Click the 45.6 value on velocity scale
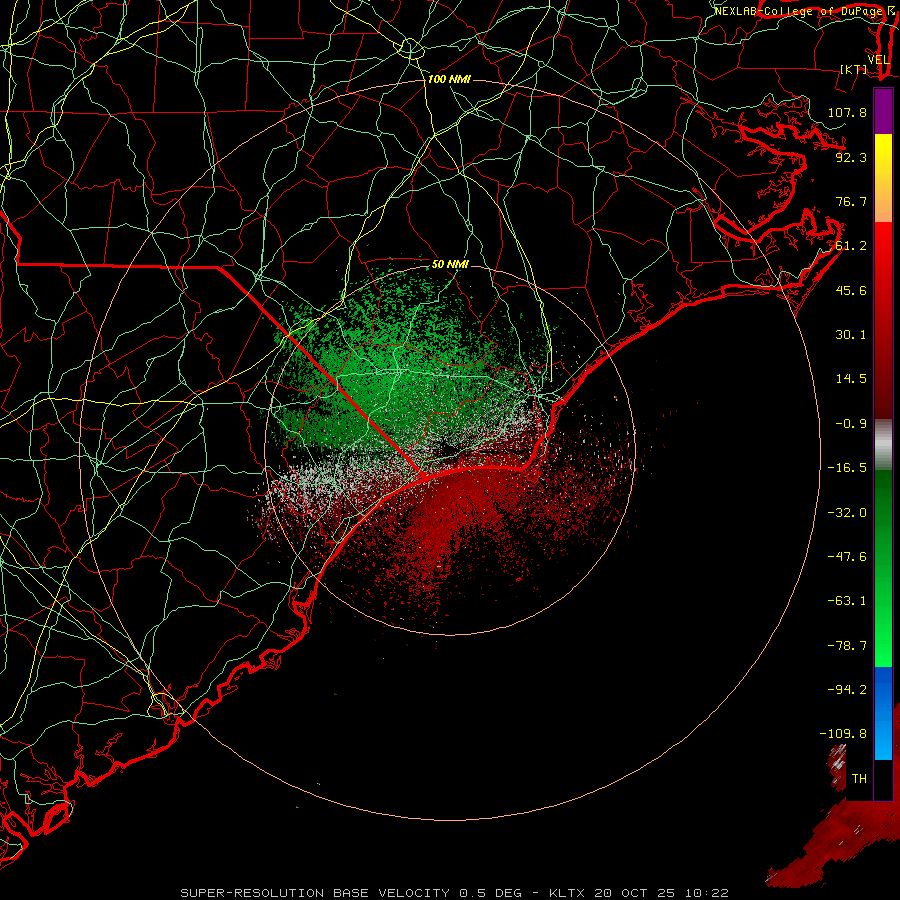This screenshot has height=900, width=900. pos(851,290)
